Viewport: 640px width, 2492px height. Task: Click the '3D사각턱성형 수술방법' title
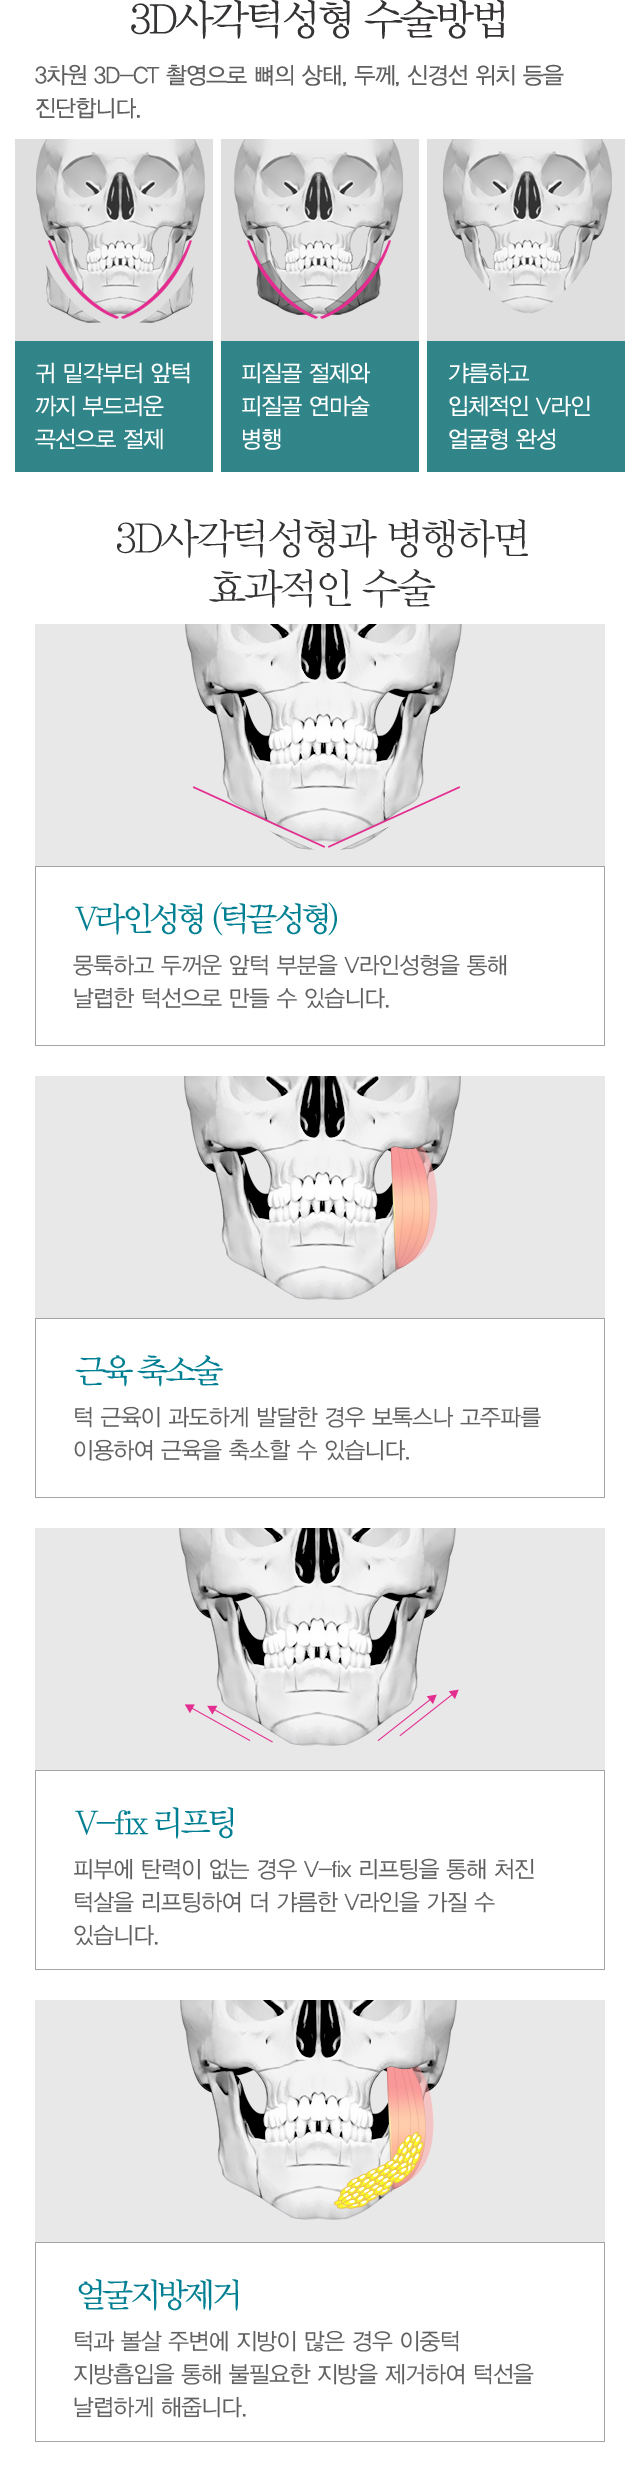(319, 20)
